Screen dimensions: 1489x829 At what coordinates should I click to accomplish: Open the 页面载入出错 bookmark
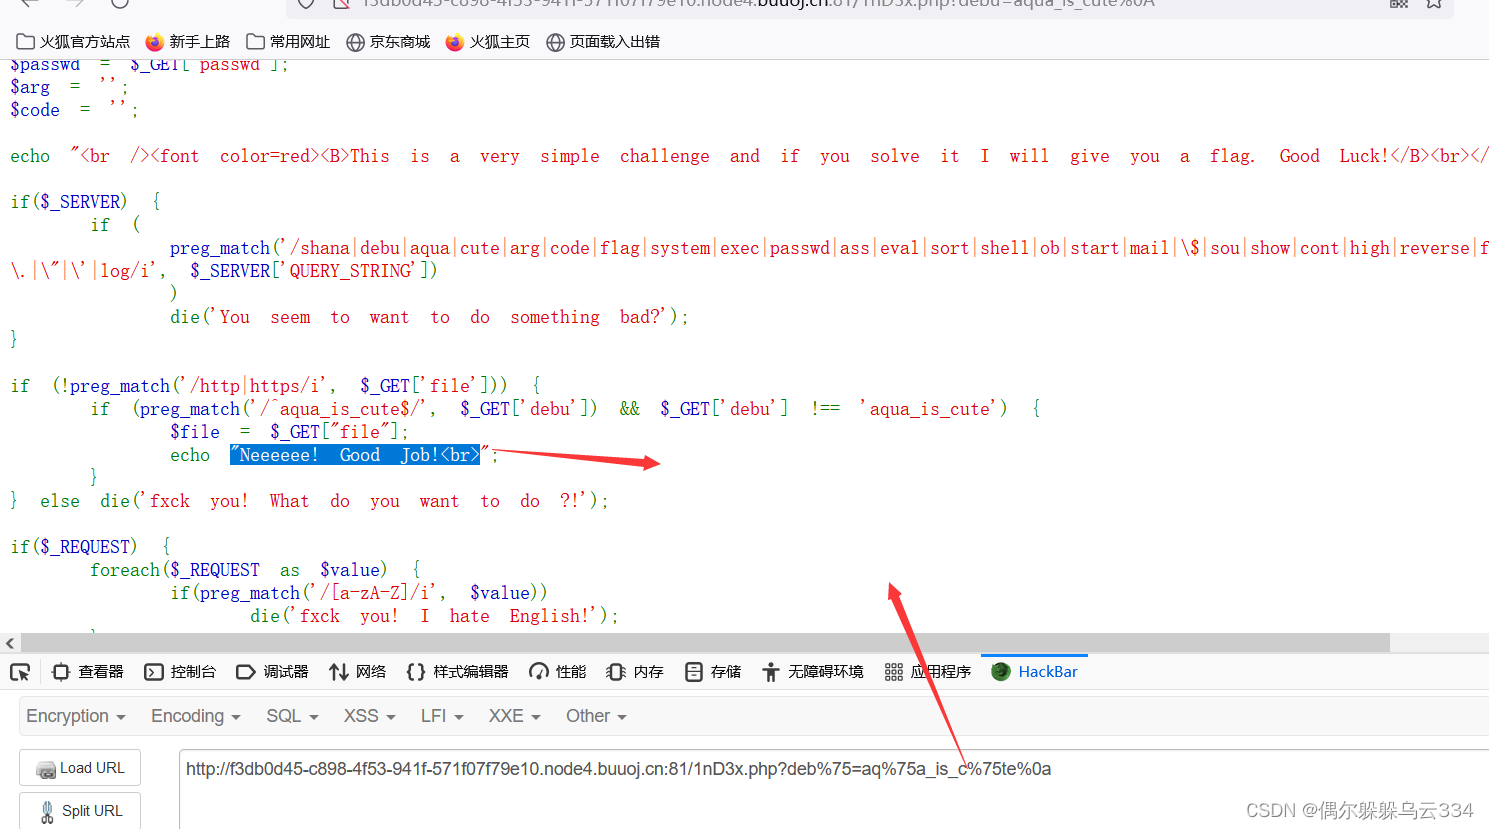pyautogui.click(x=603, y=42)
